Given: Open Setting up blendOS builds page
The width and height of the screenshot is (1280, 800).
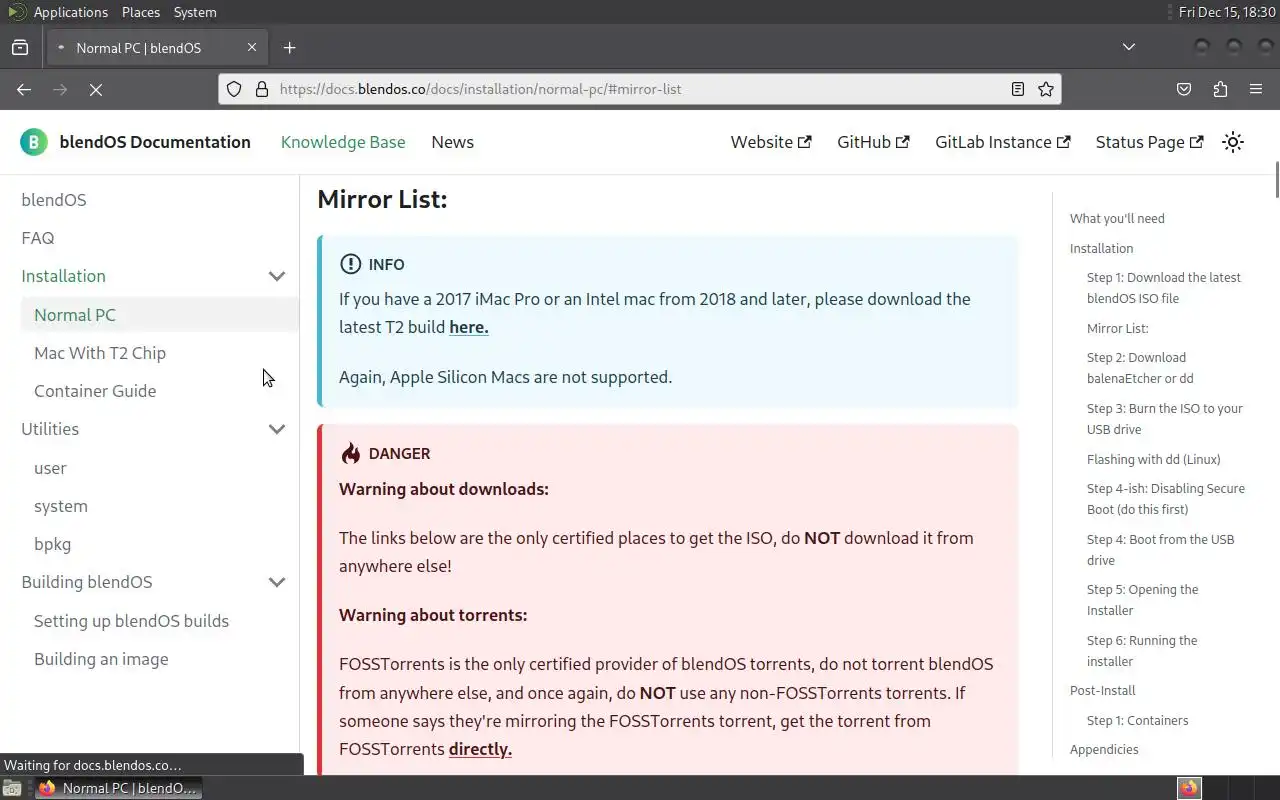Looking at the screenshot, I should tap(131, 621).
